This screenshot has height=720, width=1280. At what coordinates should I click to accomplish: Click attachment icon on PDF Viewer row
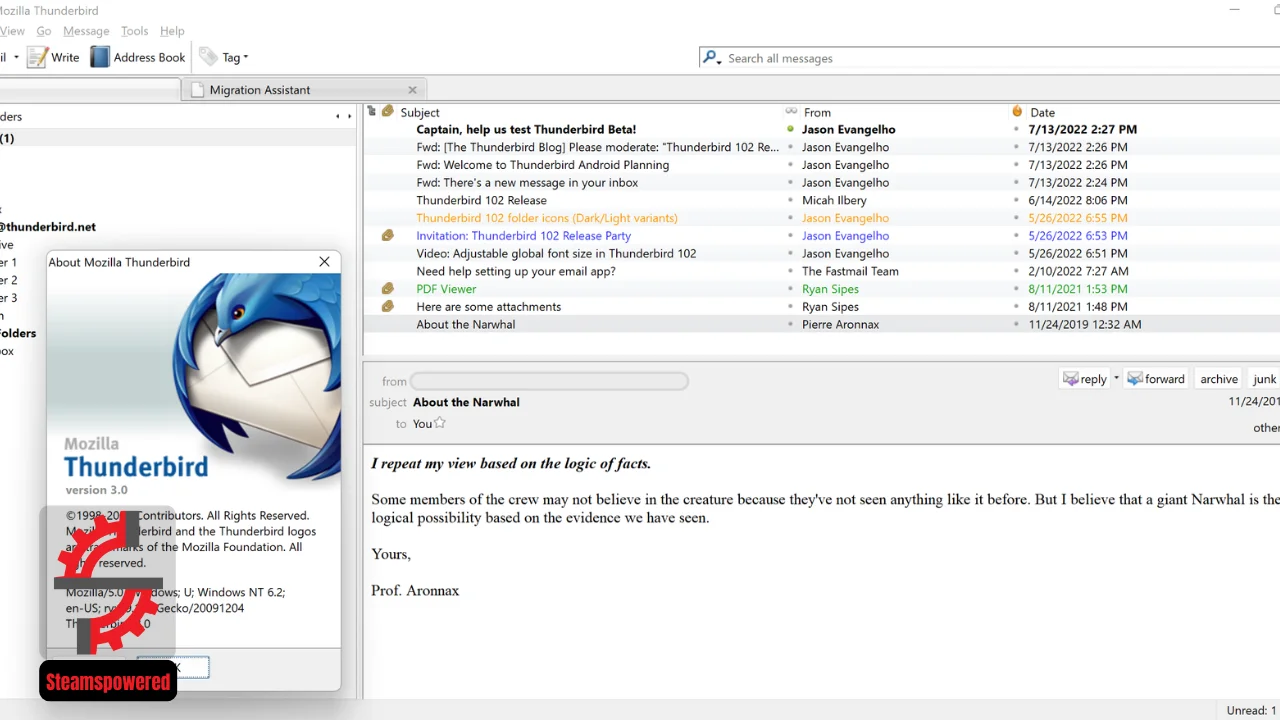tap(388, 289)
